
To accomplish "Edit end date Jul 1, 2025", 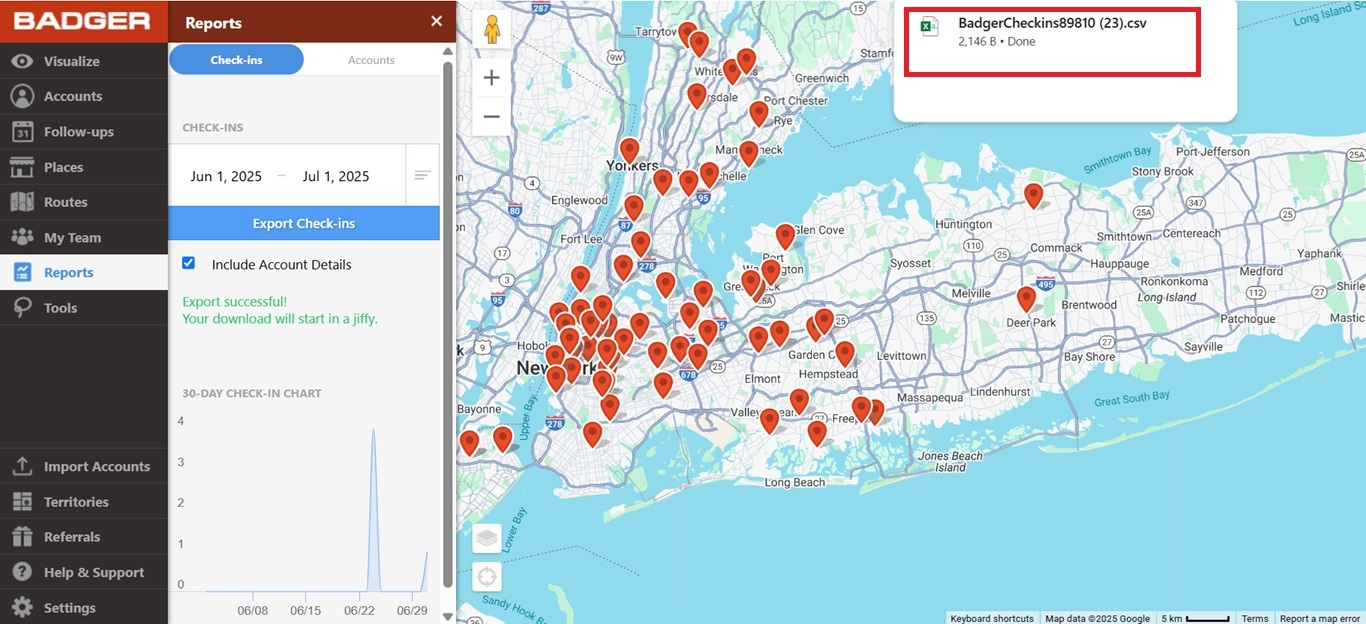I will tap(336, 176).
